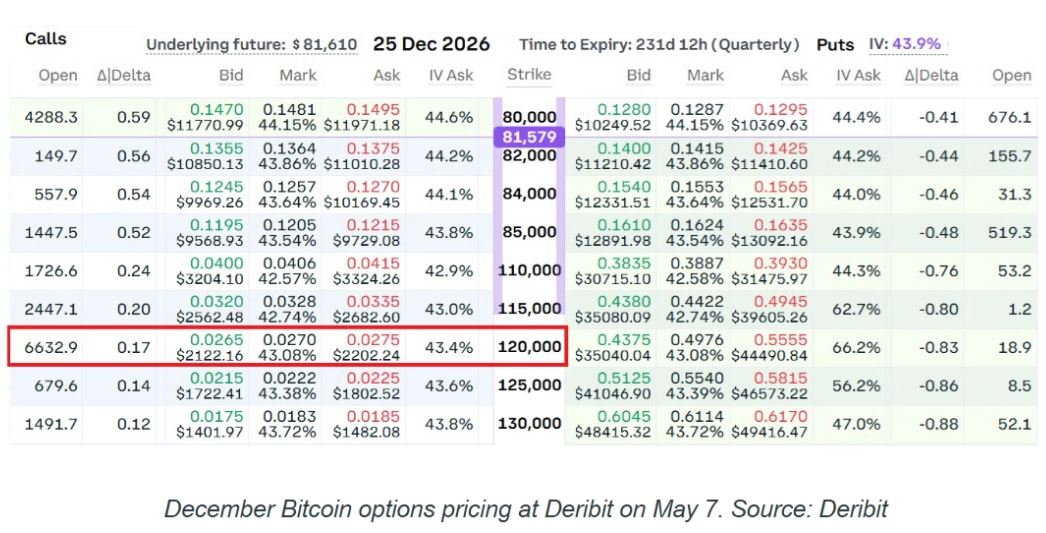Click the 85,000 put mark 0.1624
The width and height of the screenshot is (1046, 533).
(x=697, y=225)
